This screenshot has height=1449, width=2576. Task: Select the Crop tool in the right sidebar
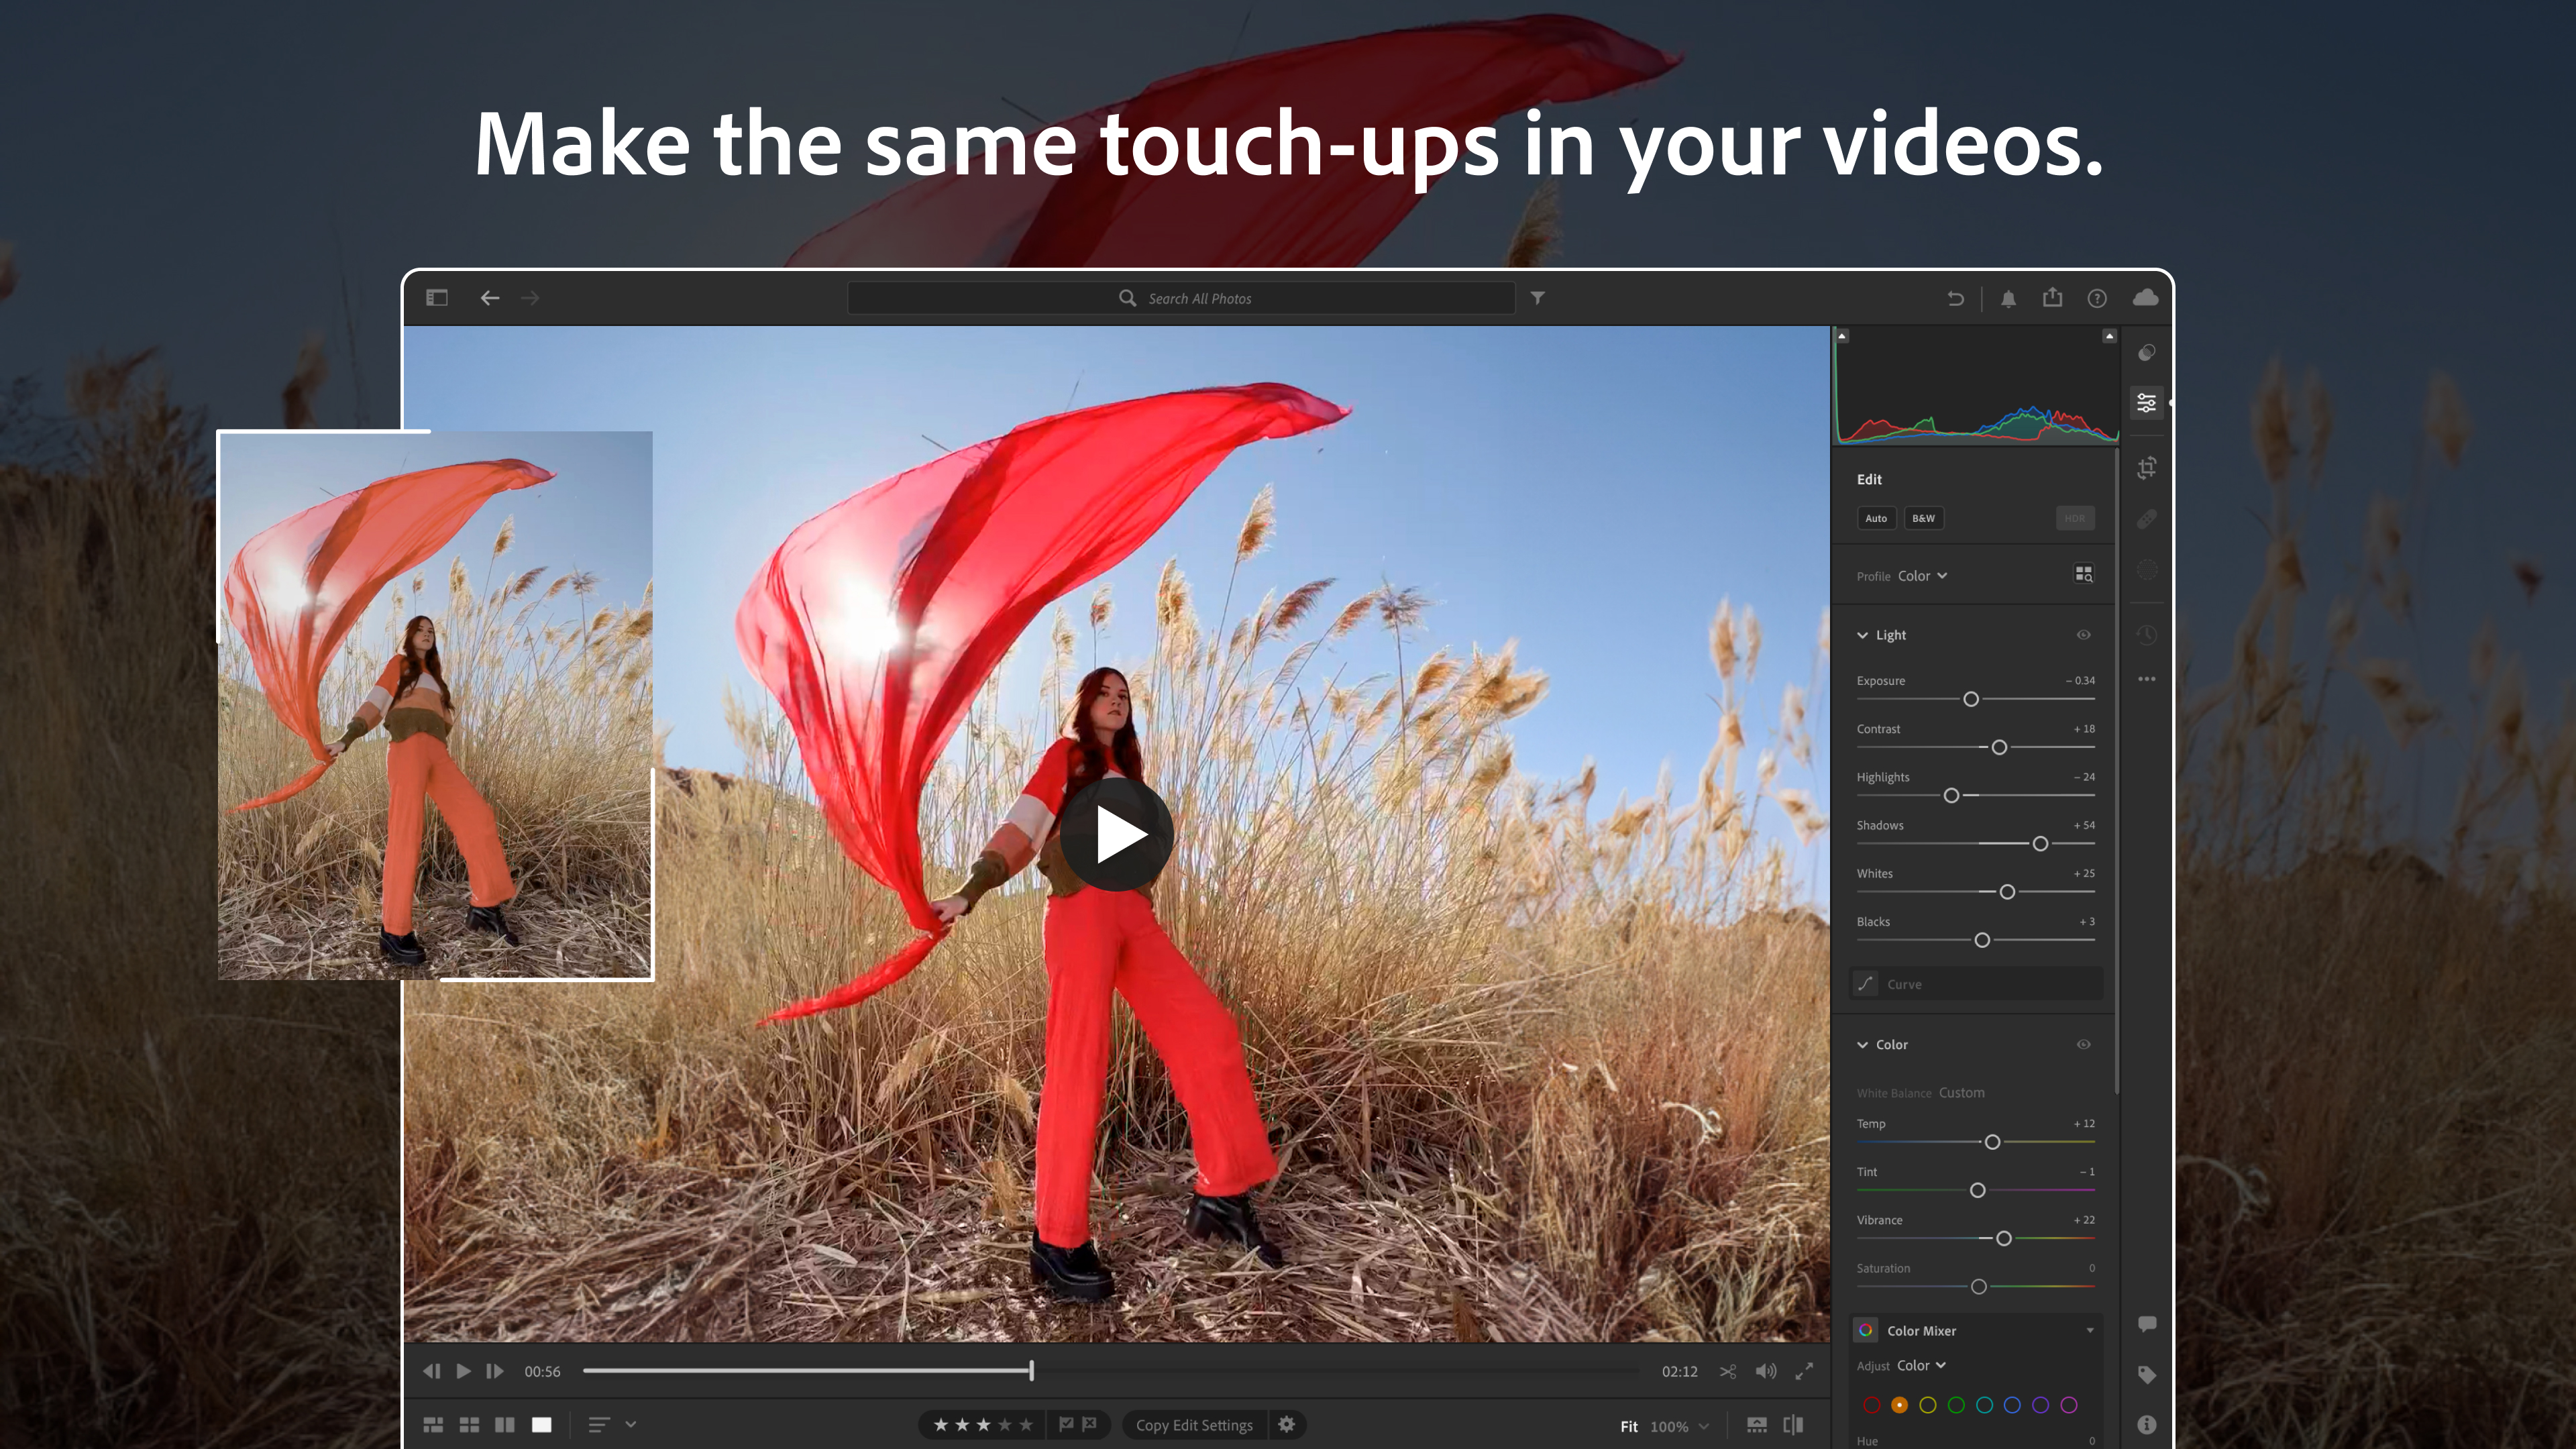[x=2146, y=468]
